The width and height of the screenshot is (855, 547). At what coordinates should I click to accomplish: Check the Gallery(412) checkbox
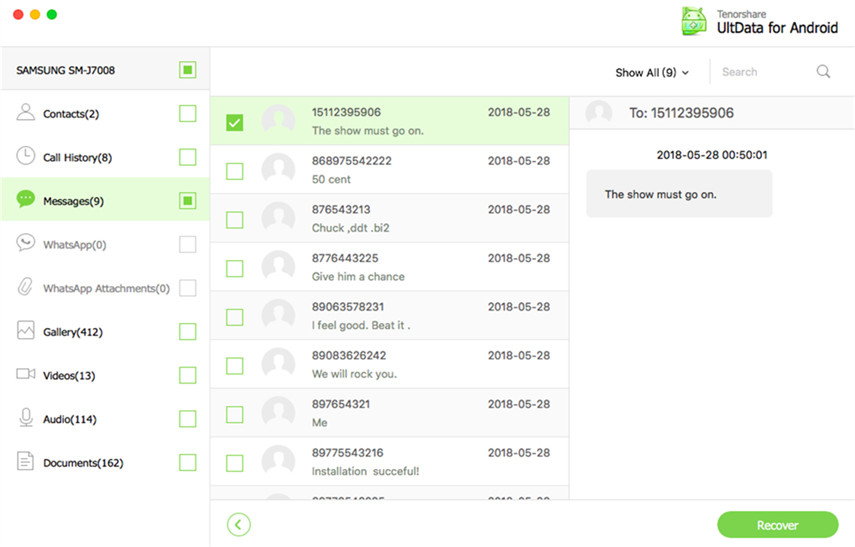click(188, 332)
